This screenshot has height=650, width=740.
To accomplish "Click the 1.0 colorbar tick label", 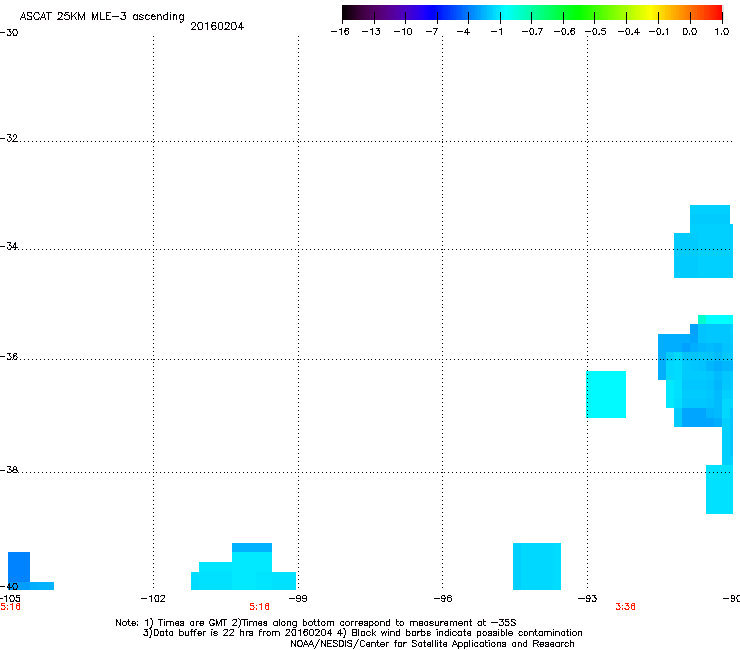I will pos(722,32).
